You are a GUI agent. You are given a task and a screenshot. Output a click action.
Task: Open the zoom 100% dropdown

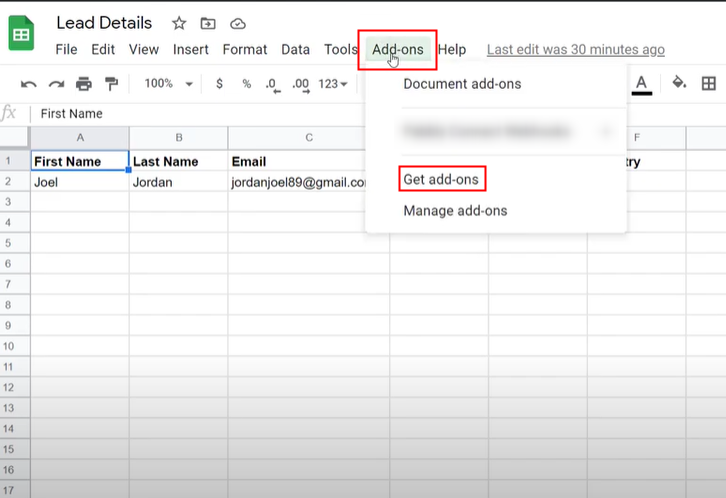(x=168, y=84)
